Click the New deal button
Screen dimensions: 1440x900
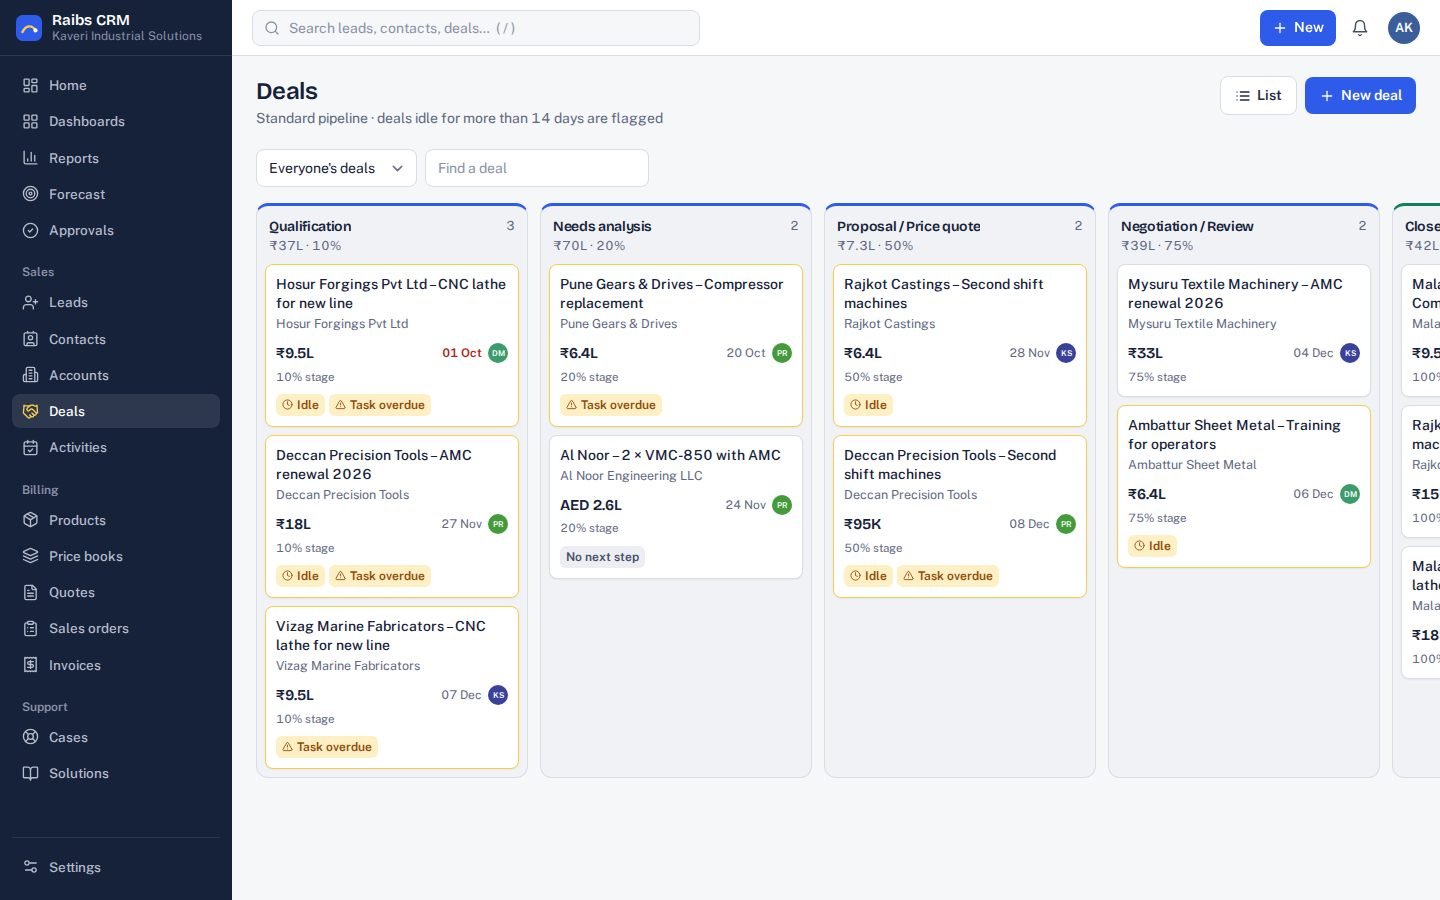[x=1360, y=95]
